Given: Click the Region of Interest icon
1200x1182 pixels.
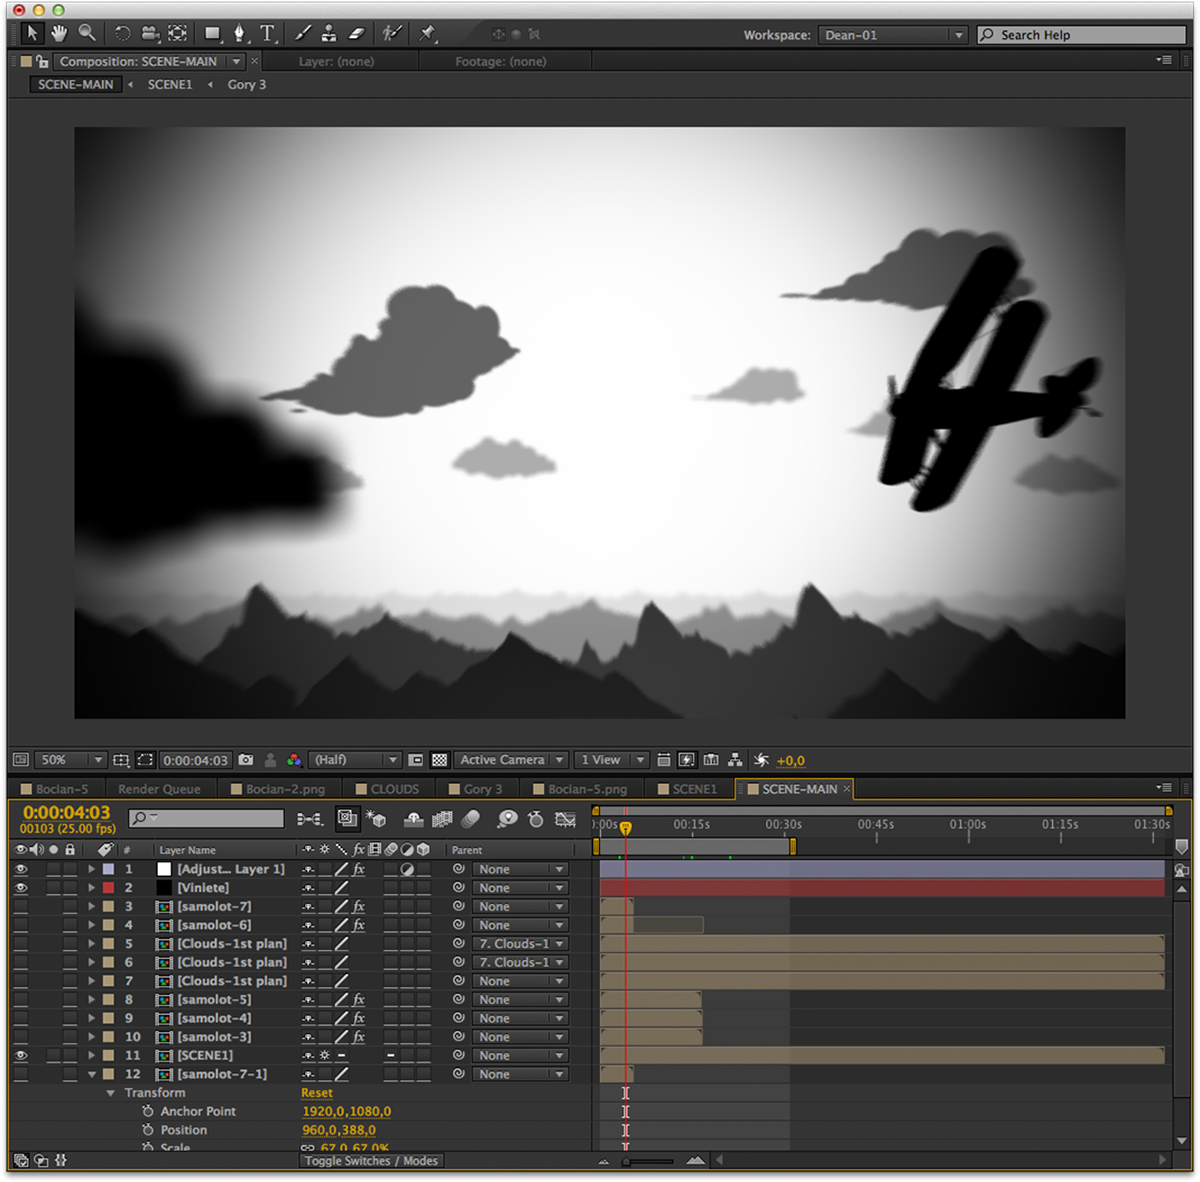Looking at the screenshot, I should (145, 760).
